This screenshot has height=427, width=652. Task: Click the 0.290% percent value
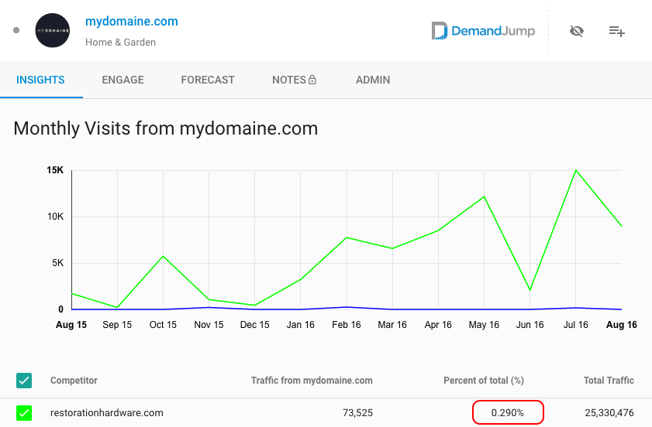[x=507, y=413]
